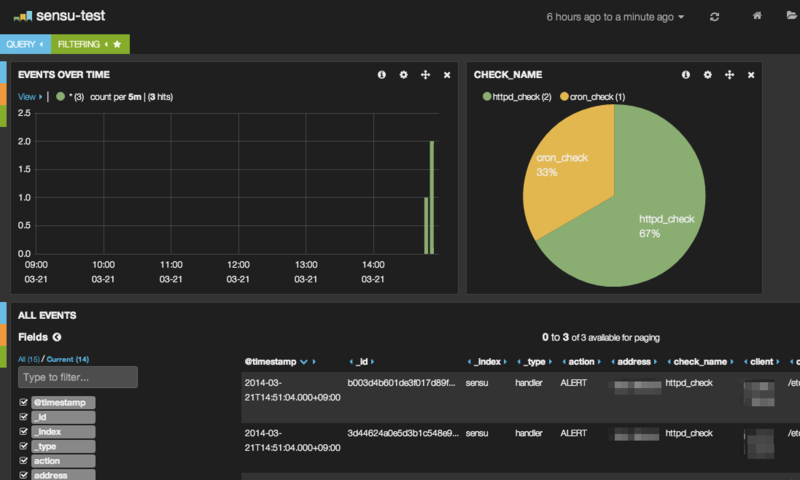Move @timestamp column right with arrow
Viewport: 800px width, 480px height.
coord(314,362)
